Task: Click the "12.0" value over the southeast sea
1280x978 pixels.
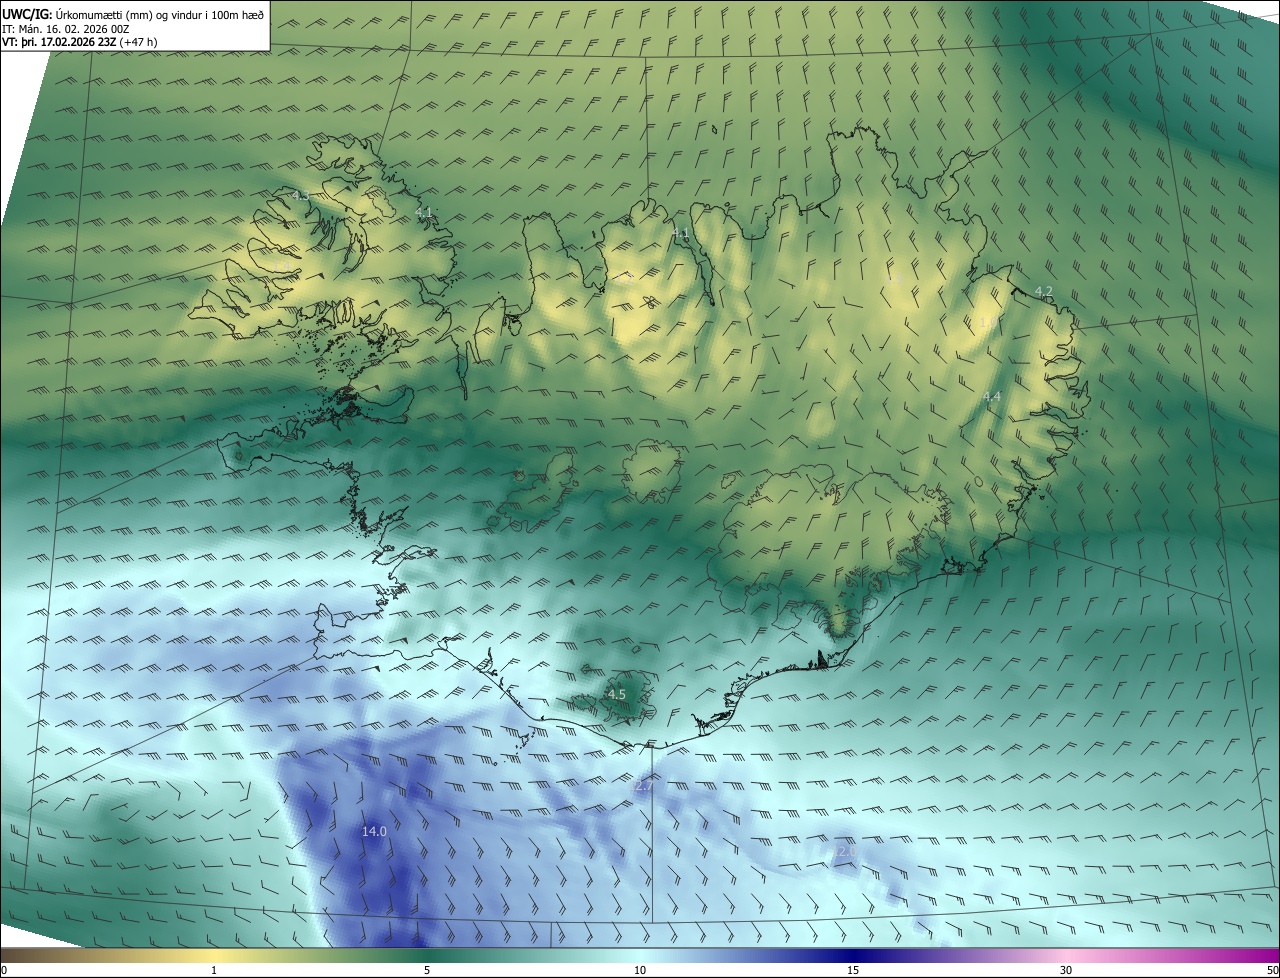Action: [x=845, y=851]
